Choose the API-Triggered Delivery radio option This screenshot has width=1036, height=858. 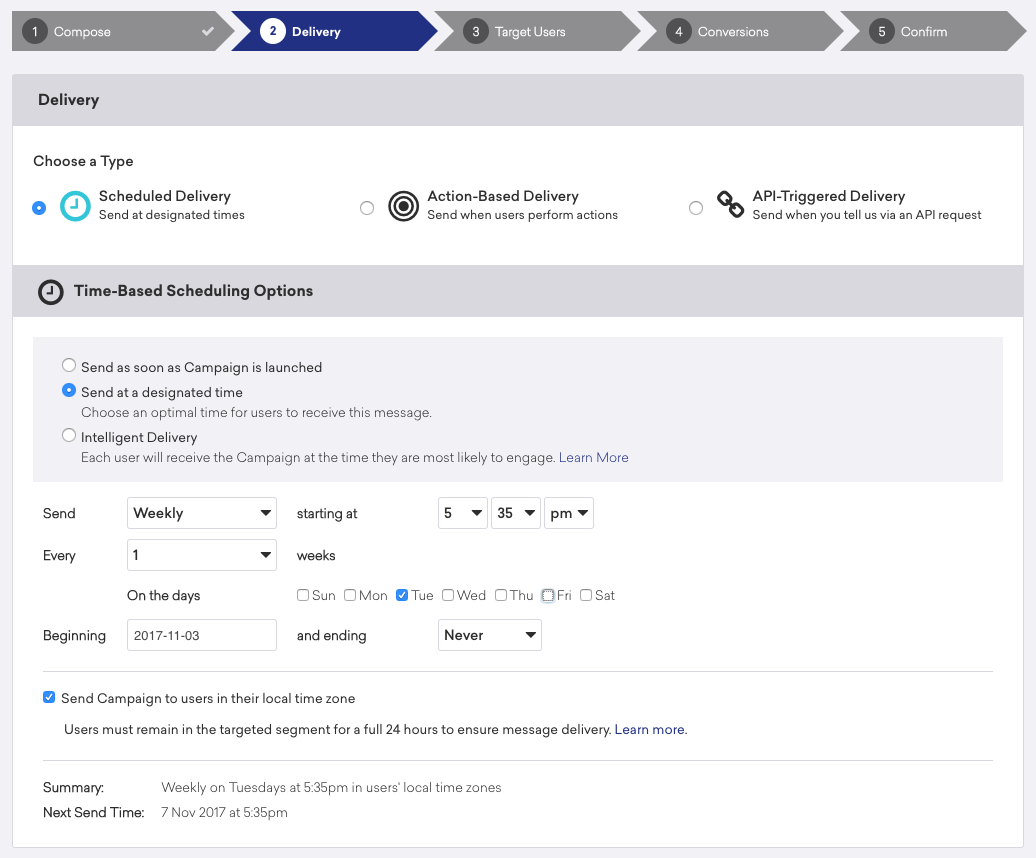click(696, 208)
